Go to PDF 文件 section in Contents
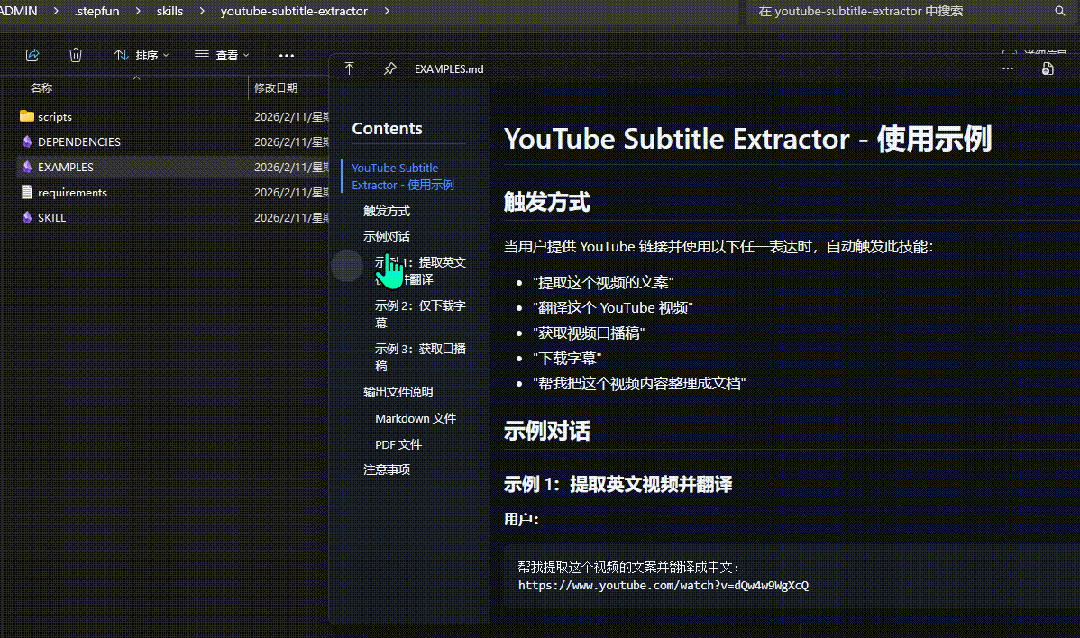Viewport: 1080px width, 638px height. 398,444
